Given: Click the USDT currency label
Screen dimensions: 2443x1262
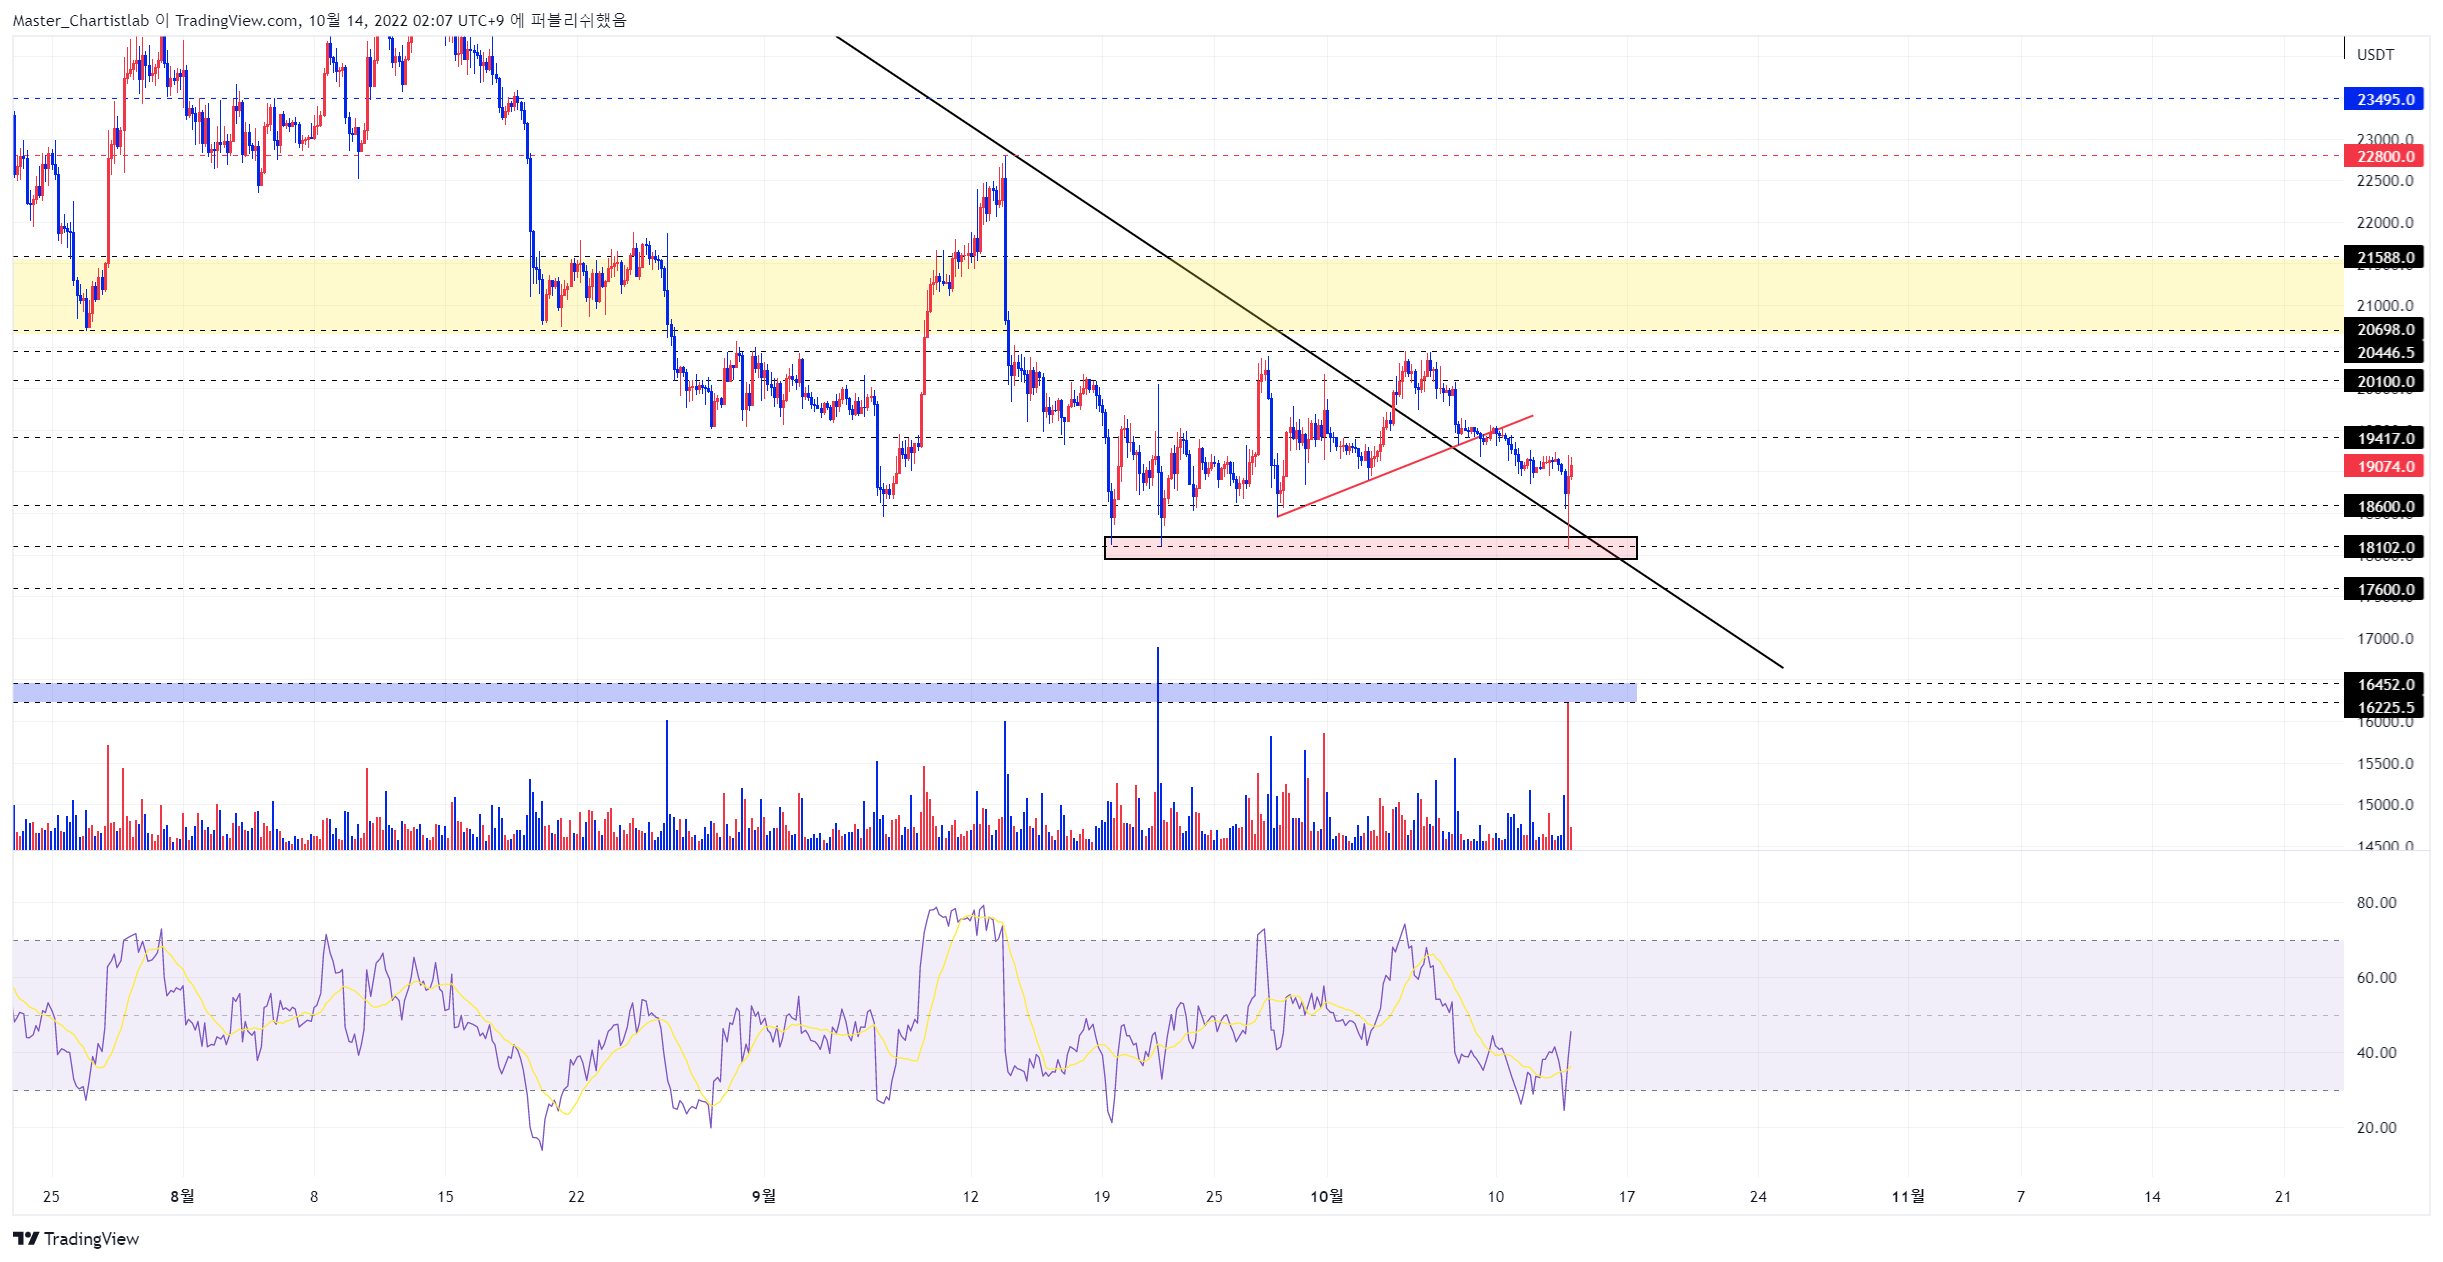Looking at the screenshot, I should click(2375, 54).
